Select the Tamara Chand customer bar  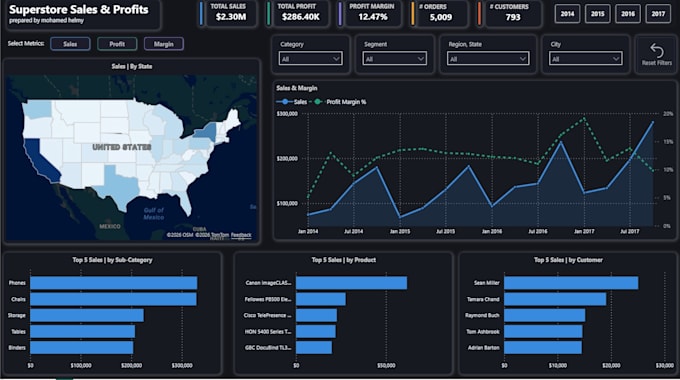555,299
